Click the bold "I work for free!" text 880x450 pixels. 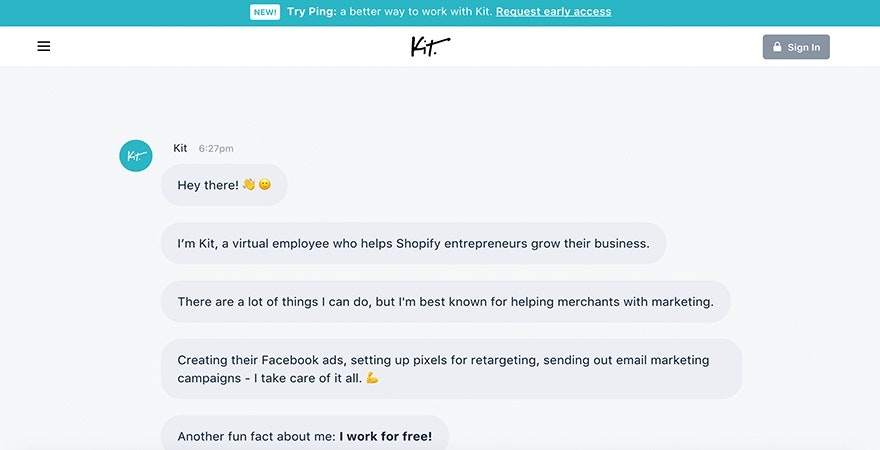point(386,436)
